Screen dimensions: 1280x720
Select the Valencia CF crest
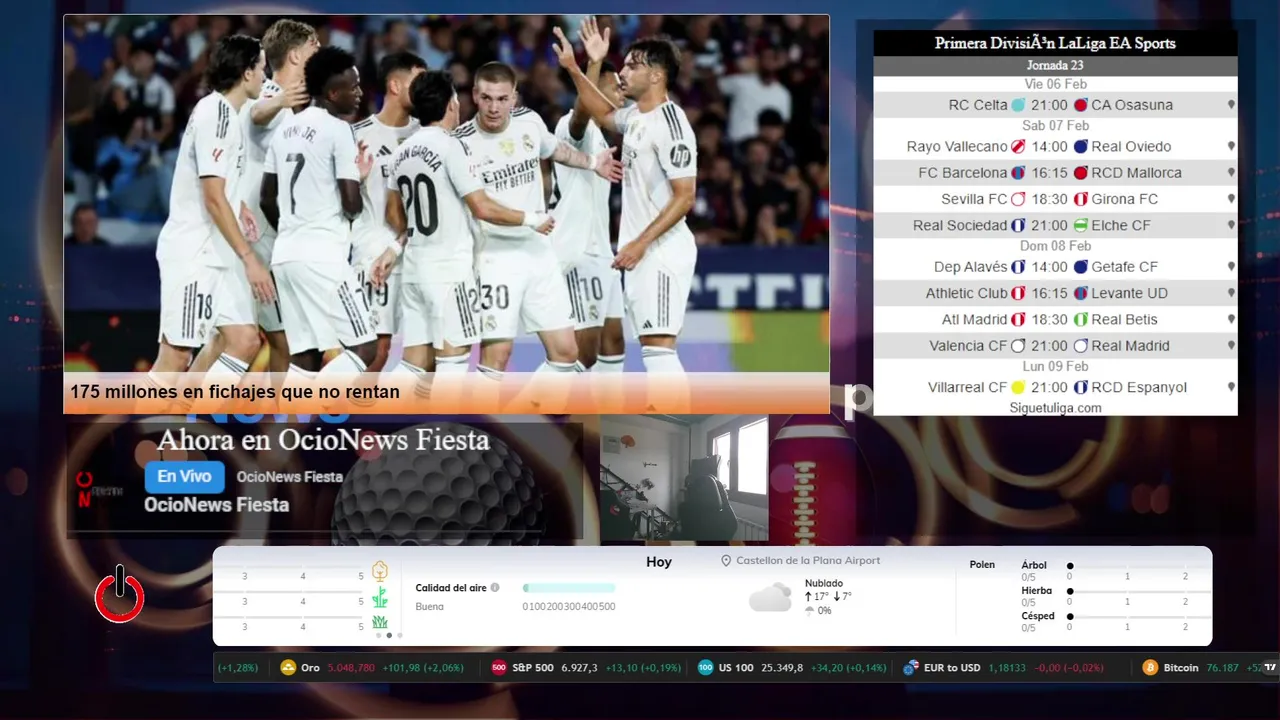click(1018, 346)
